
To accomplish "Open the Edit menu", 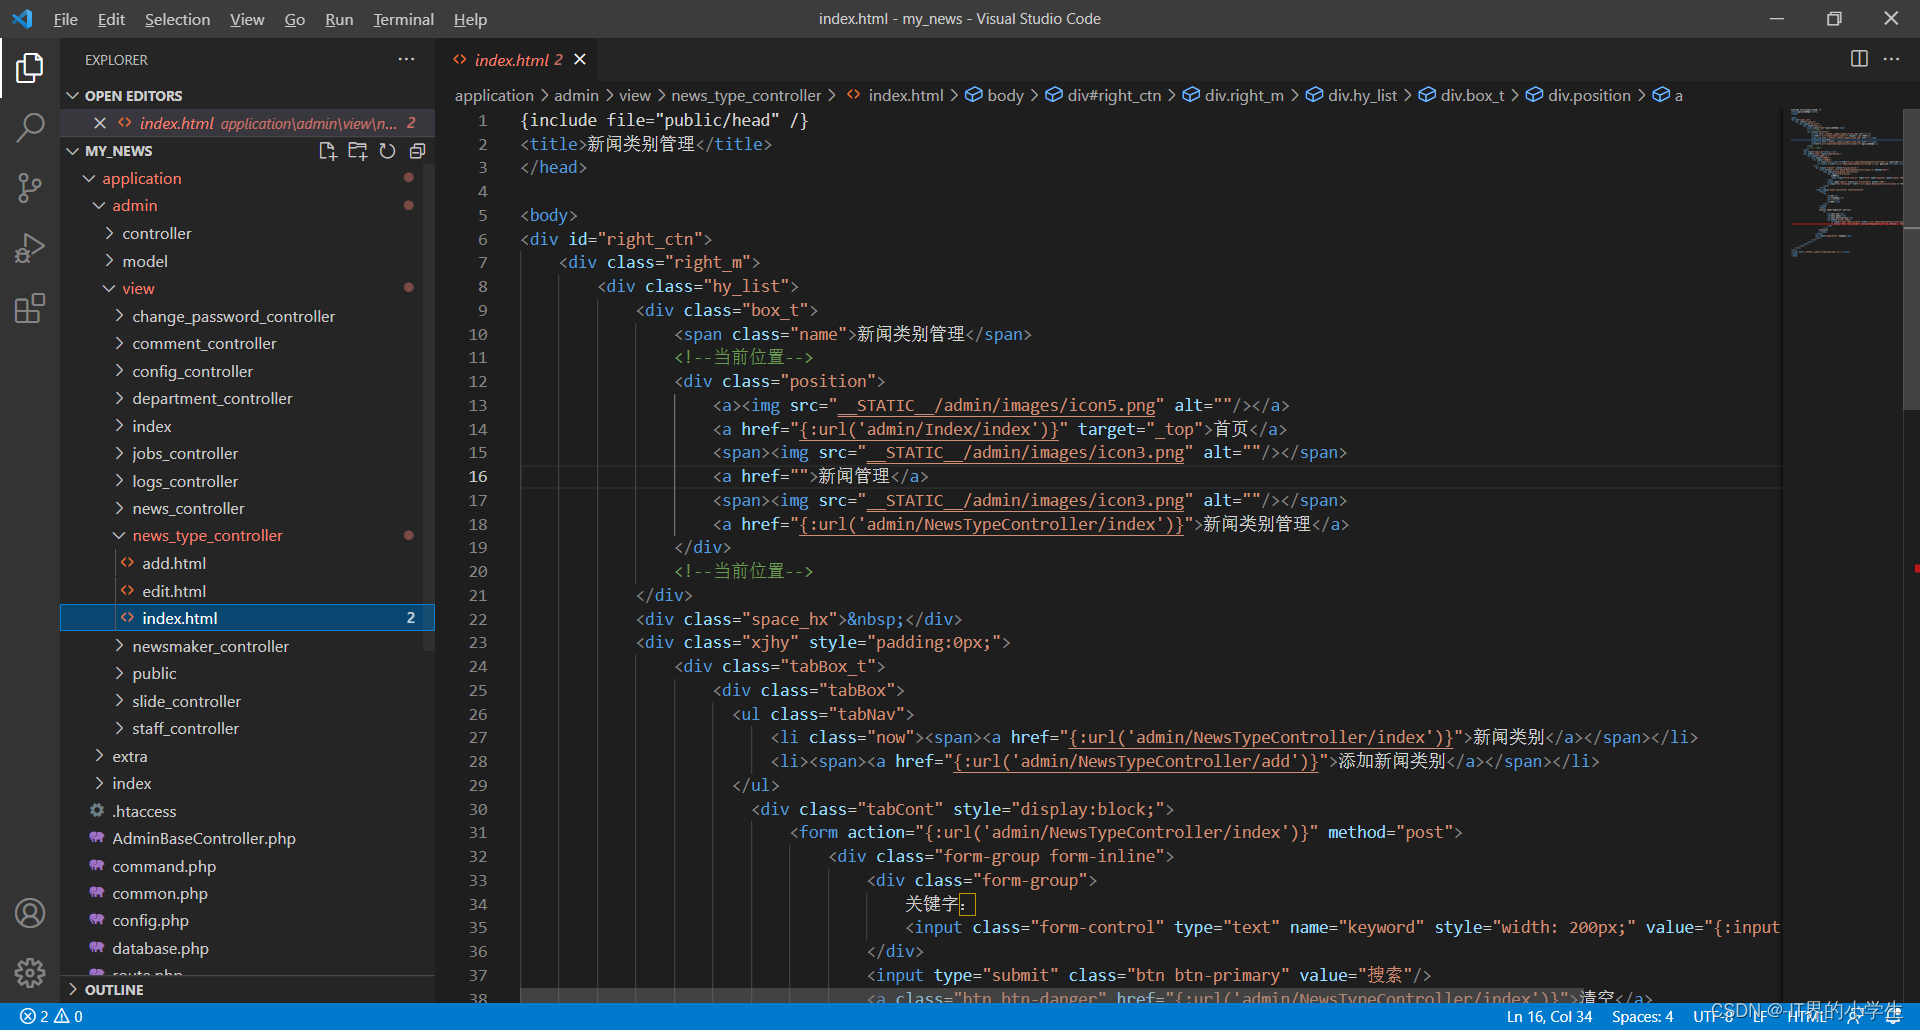I will coord(111,19).
